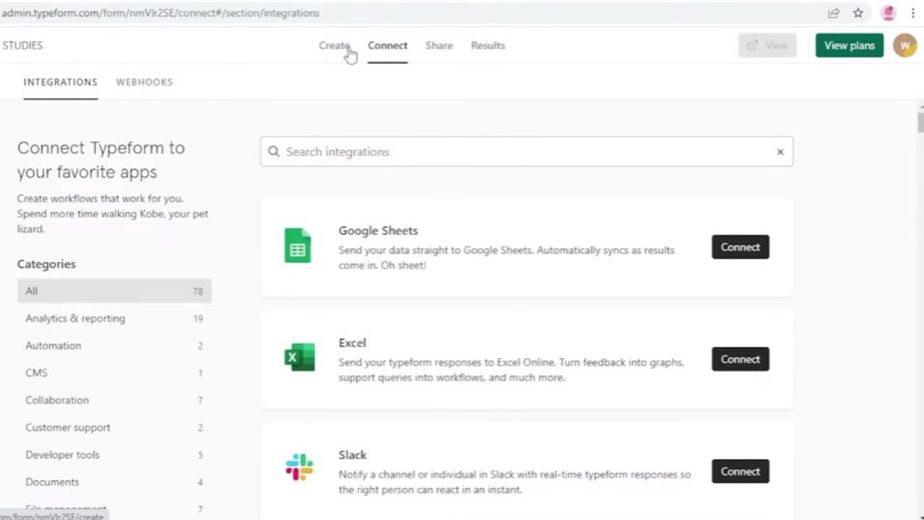Image resolution: width=924 pixels, height=520 pixels.
Task: Switch to the Webhooks tab
Action: pyautogui.click(x=144, y=82)
